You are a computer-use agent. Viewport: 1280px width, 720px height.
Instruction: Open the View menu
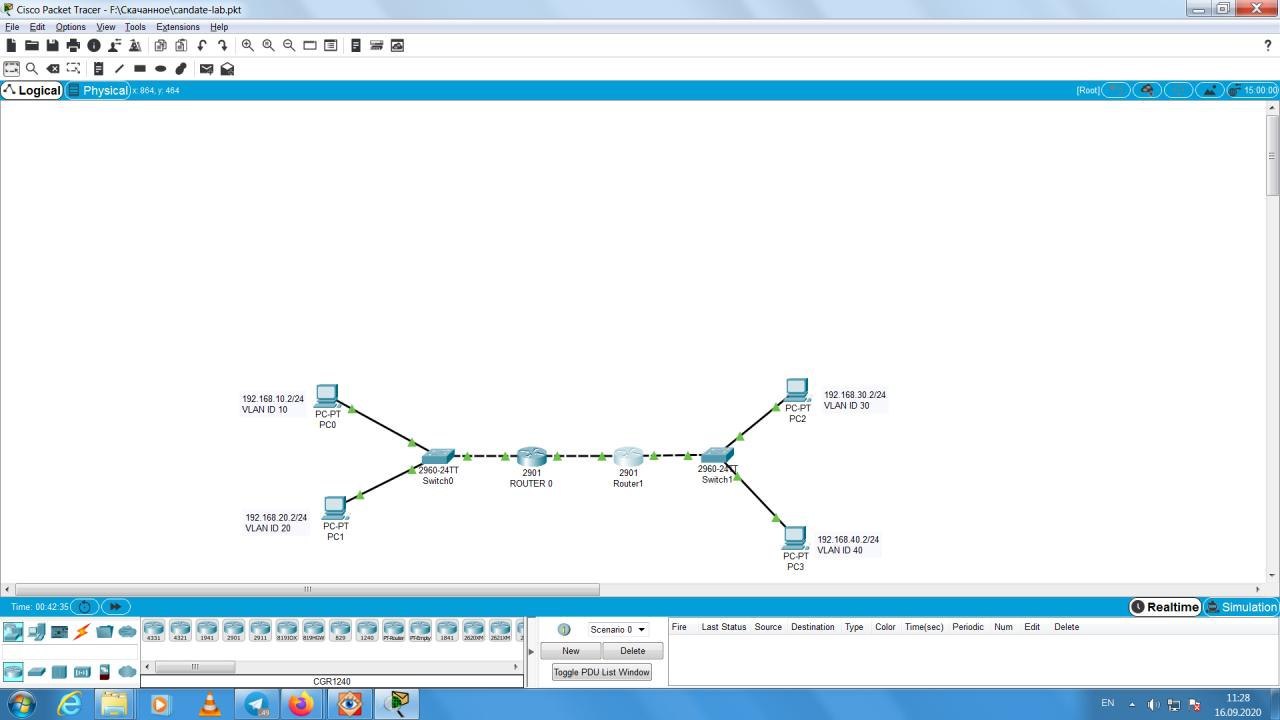point(105,27)
